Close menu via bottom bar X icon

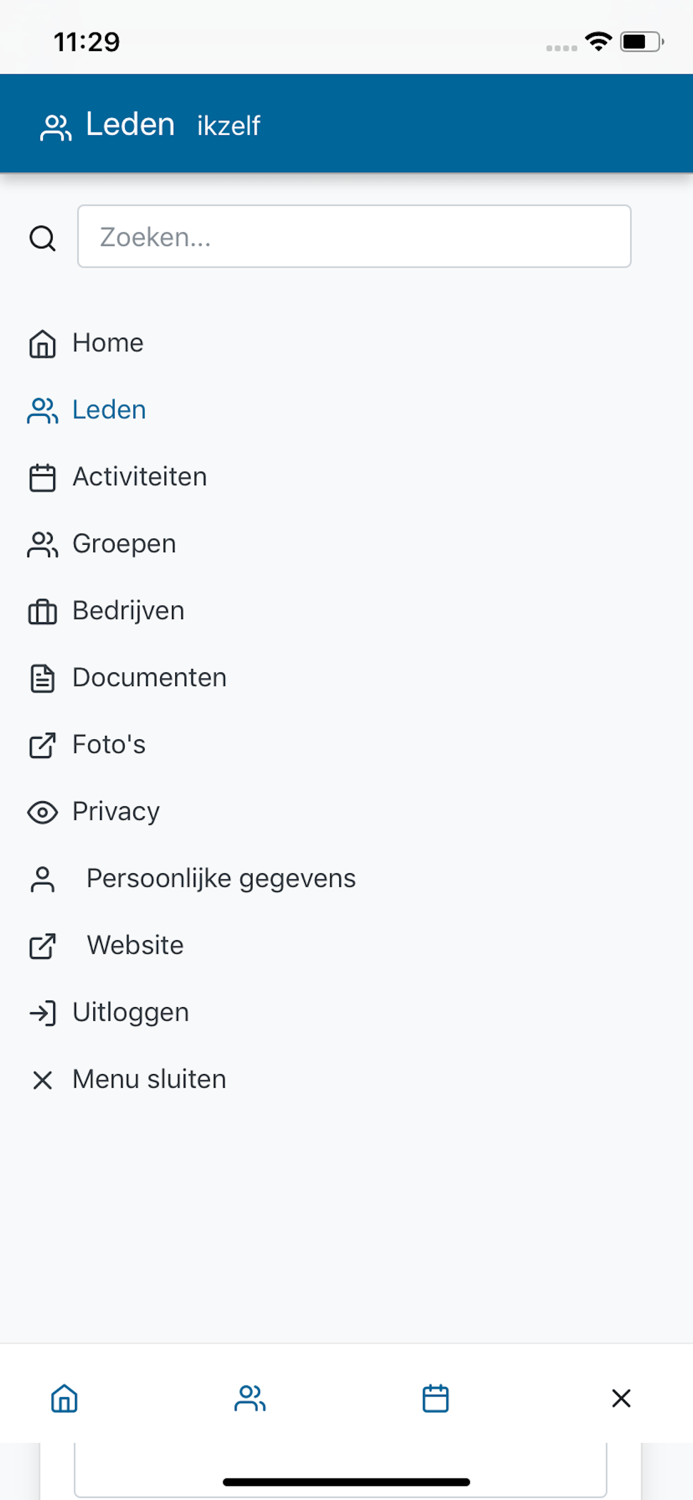[621, 1397]
